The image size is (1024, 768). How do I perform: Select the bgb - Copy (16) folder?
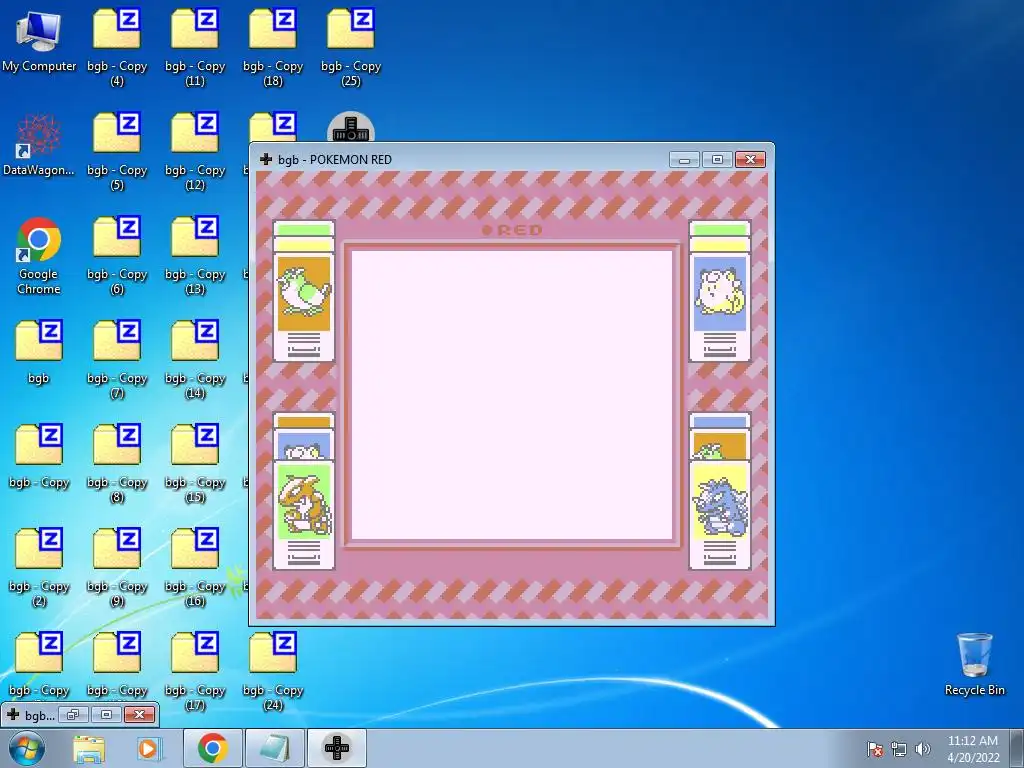(195, 568)
